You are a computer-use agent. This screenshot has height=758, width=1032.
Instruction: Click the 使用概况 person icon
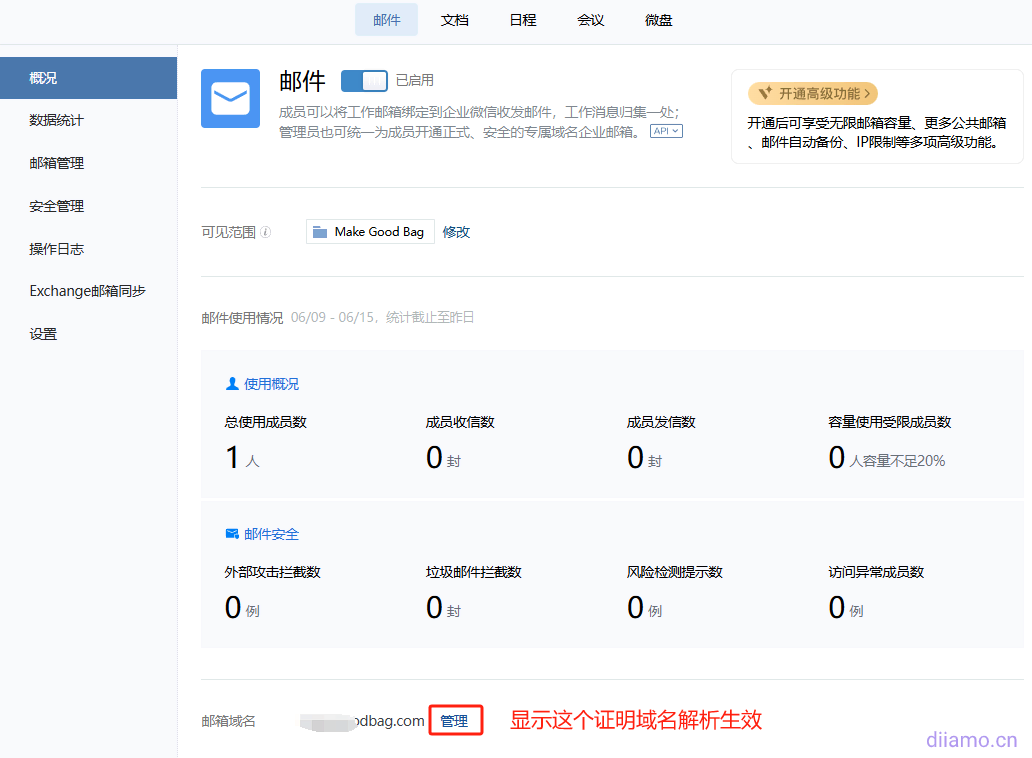tap(232, 384)
